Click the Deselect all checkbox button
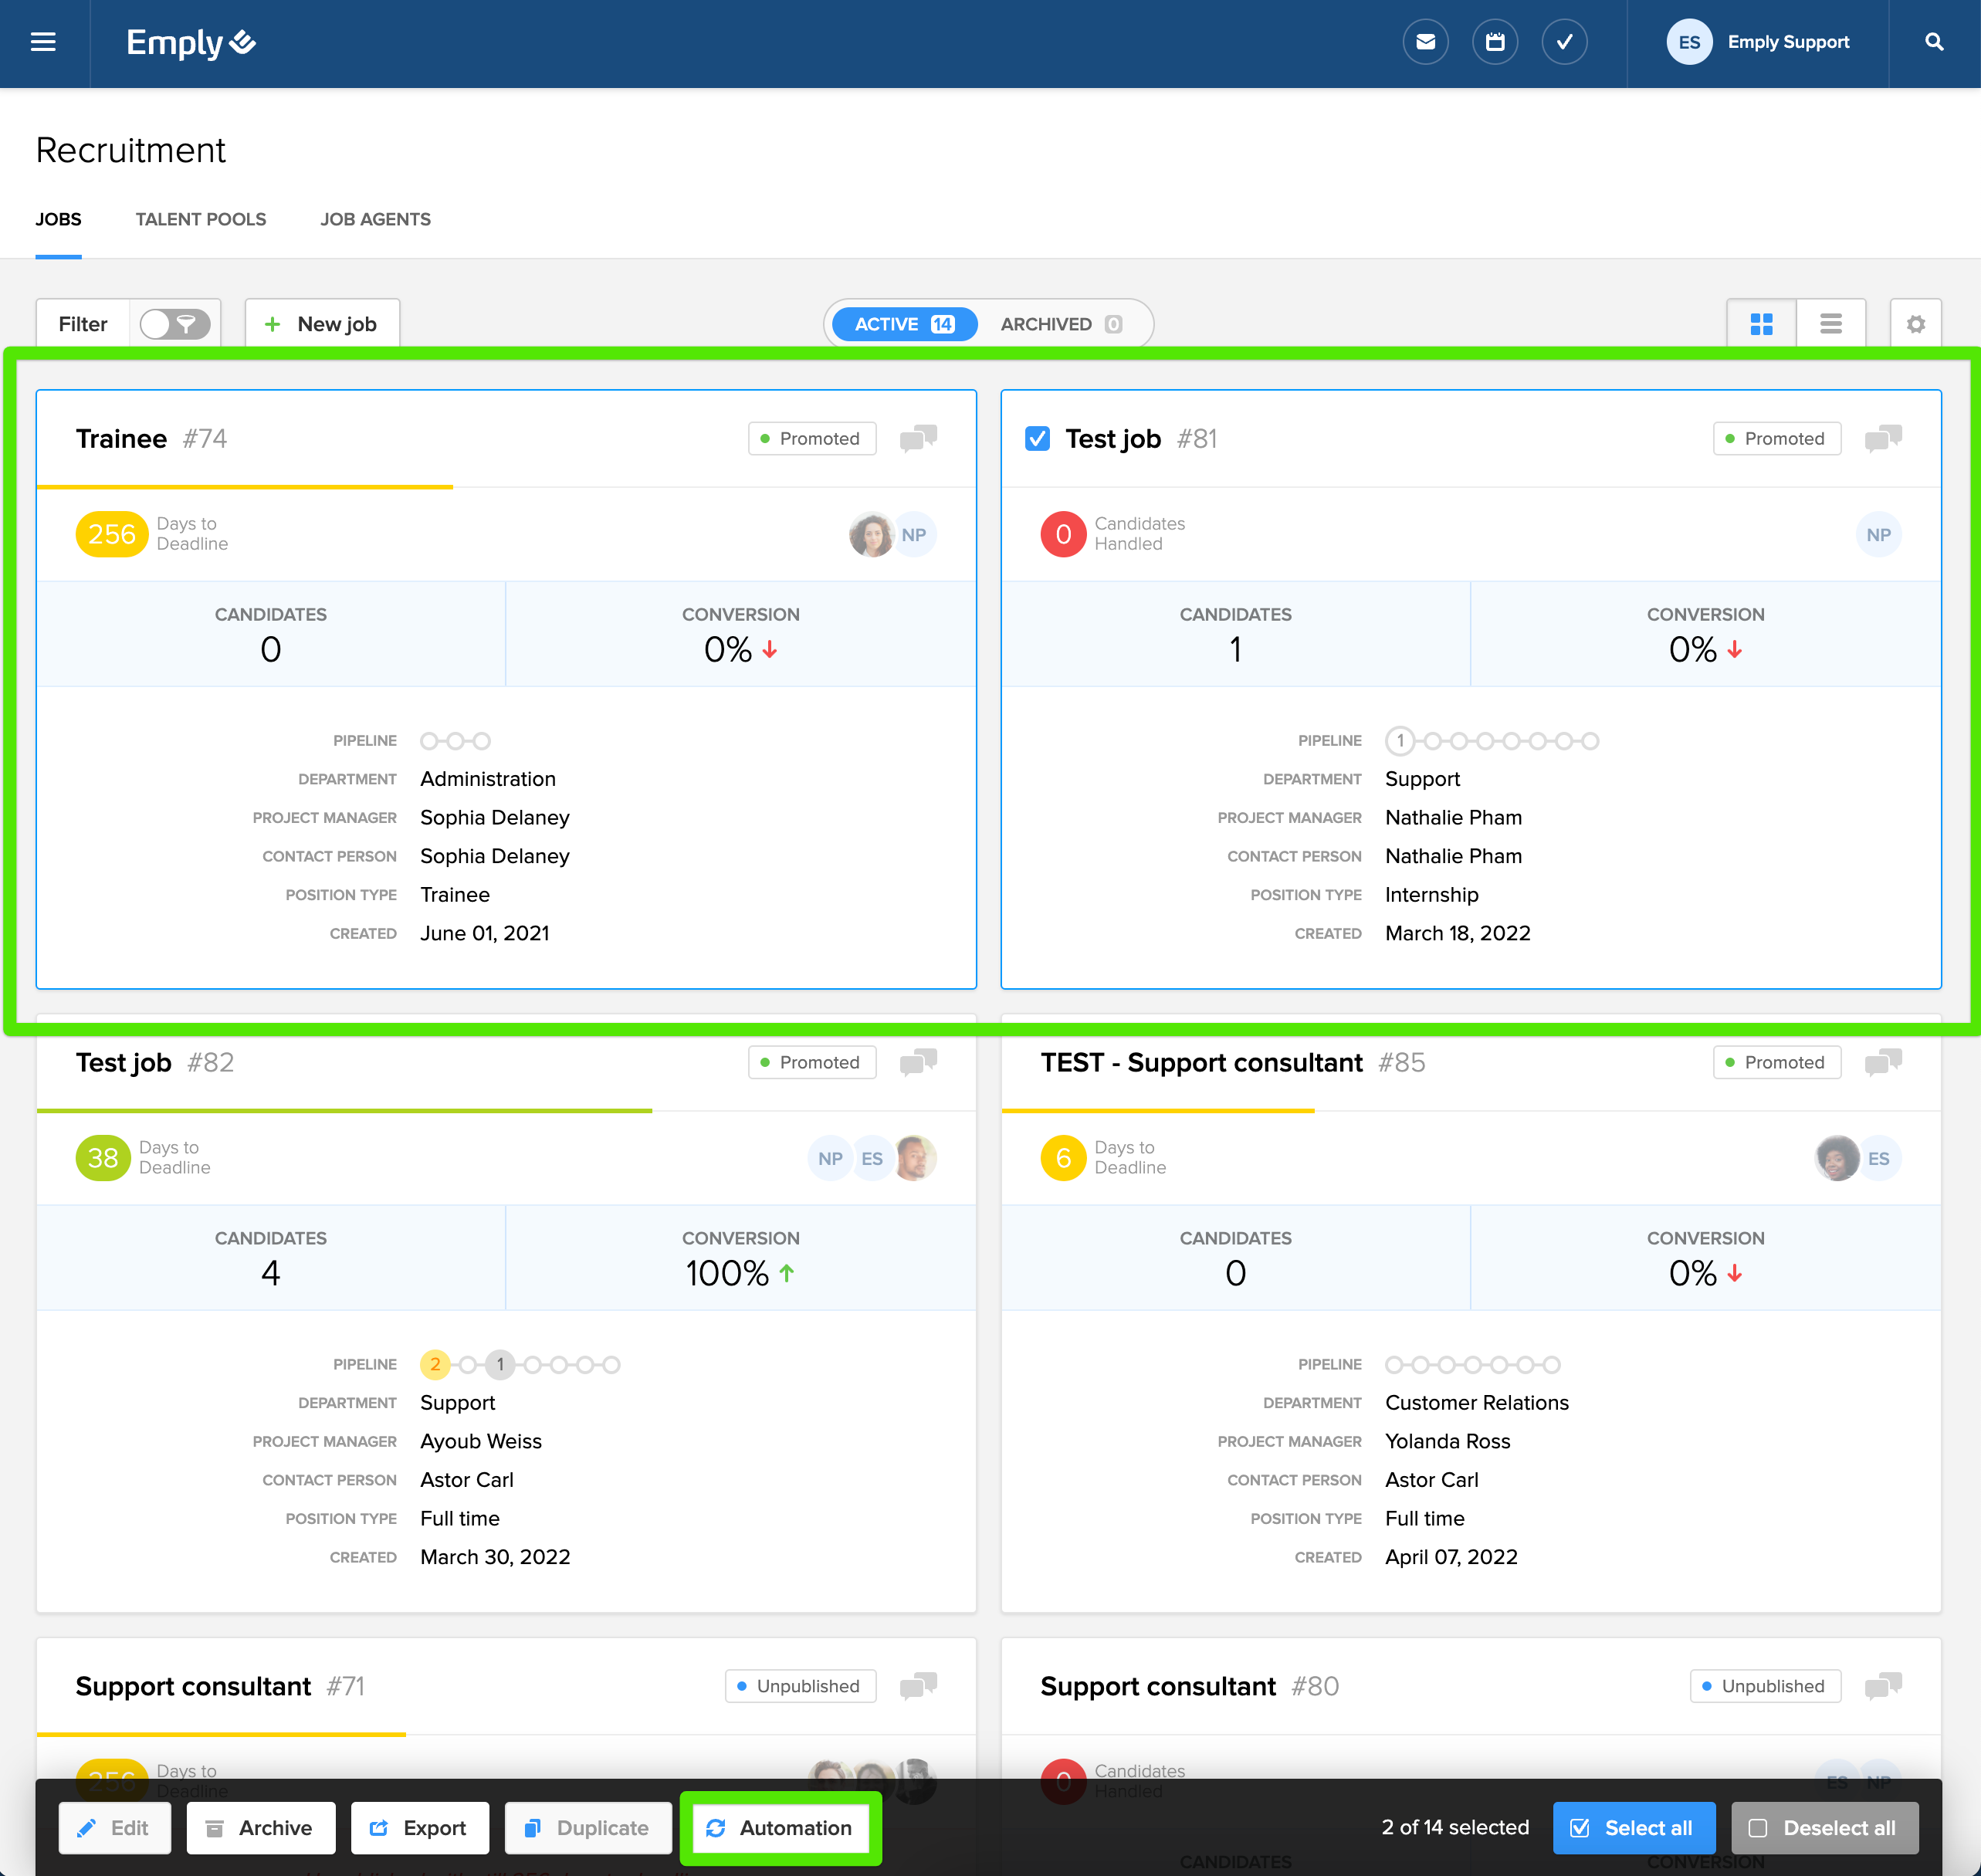1981x1876 pixels. click(x=1824, y=1828)
